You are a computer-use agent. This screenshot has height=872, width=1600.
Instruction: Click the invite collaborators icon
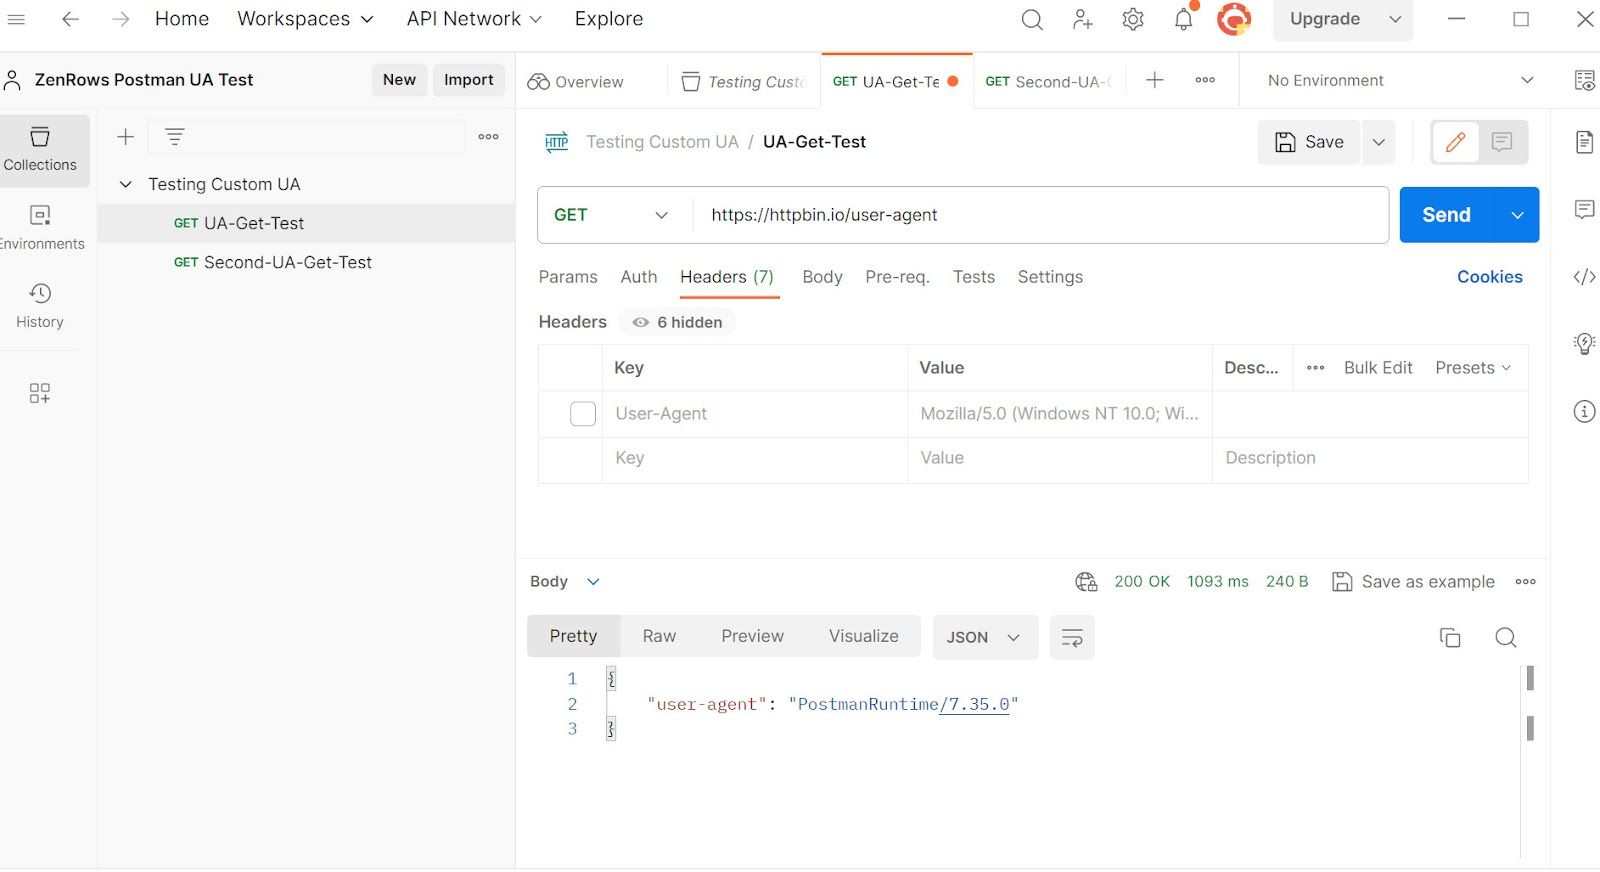1083,19
